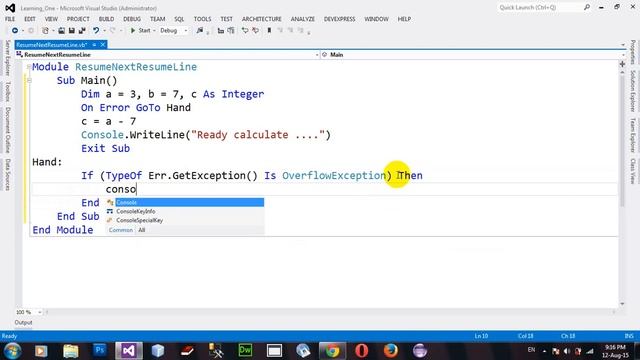640x360 pixels.
Task: Switch to Google Chrome in the taskbar
Action: 332,351
